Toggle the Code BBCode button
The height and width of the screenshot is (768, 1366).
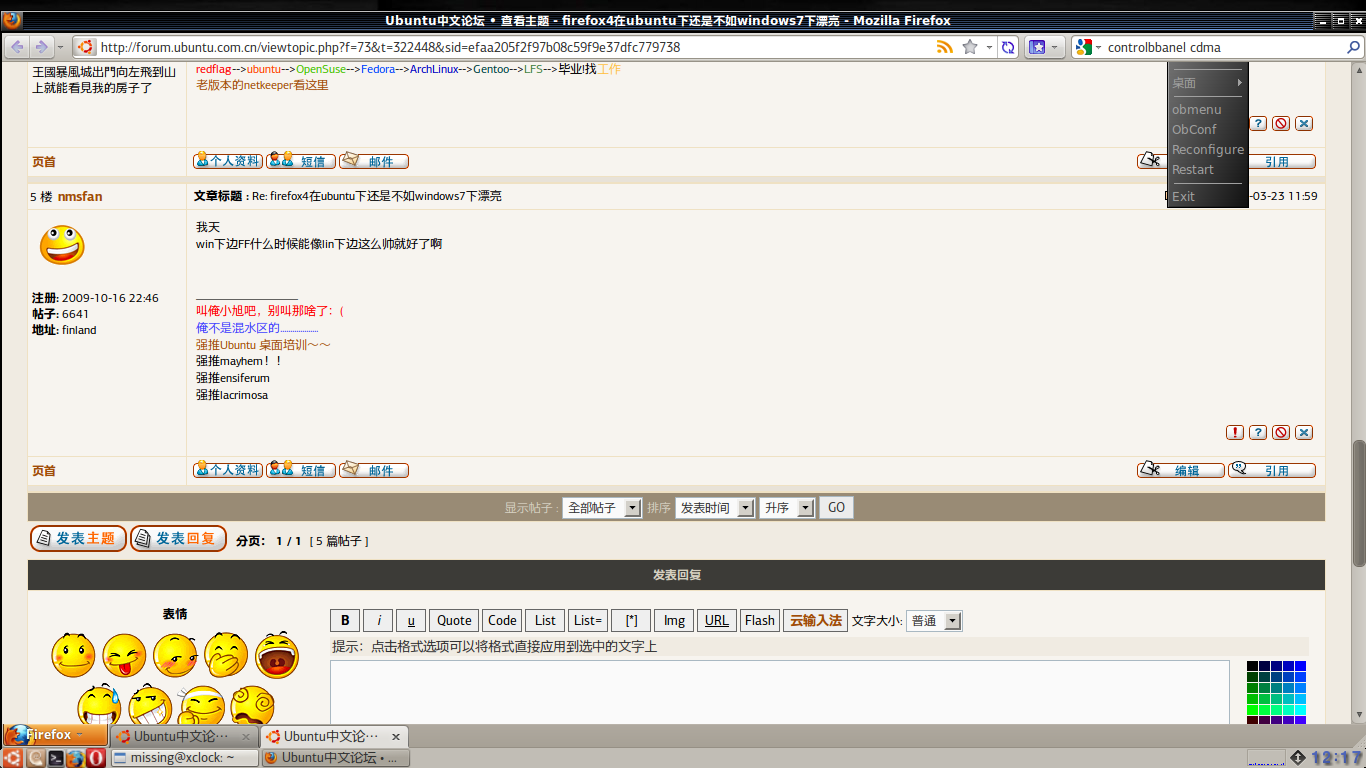coord(502,620)
